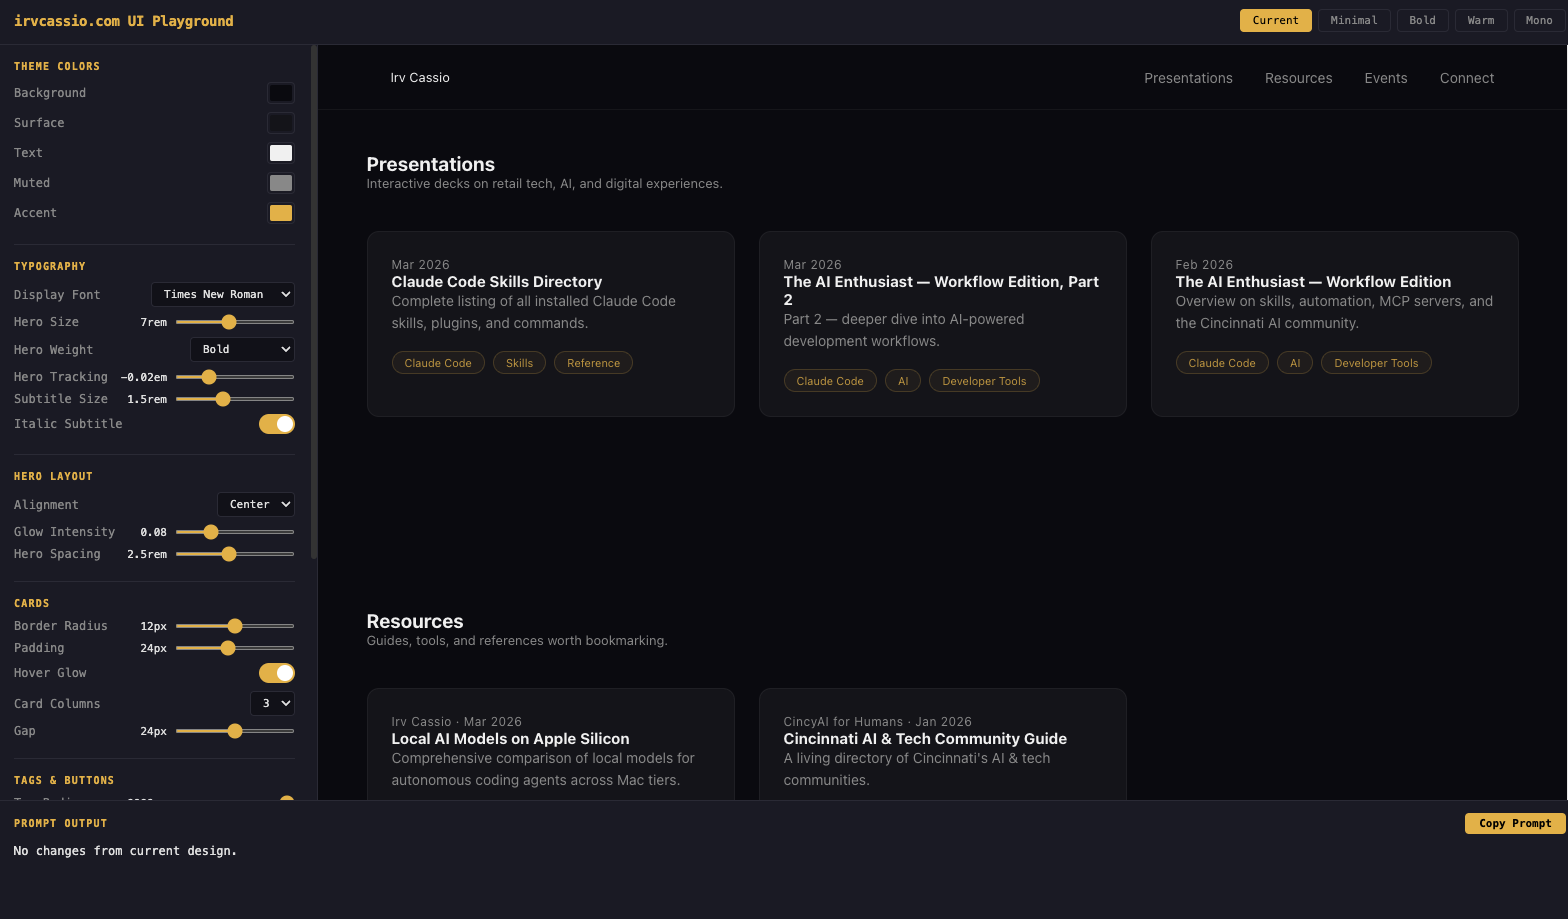
Task: Click Developer Tools tag in Part 2 card
Action: coord(984,381)
